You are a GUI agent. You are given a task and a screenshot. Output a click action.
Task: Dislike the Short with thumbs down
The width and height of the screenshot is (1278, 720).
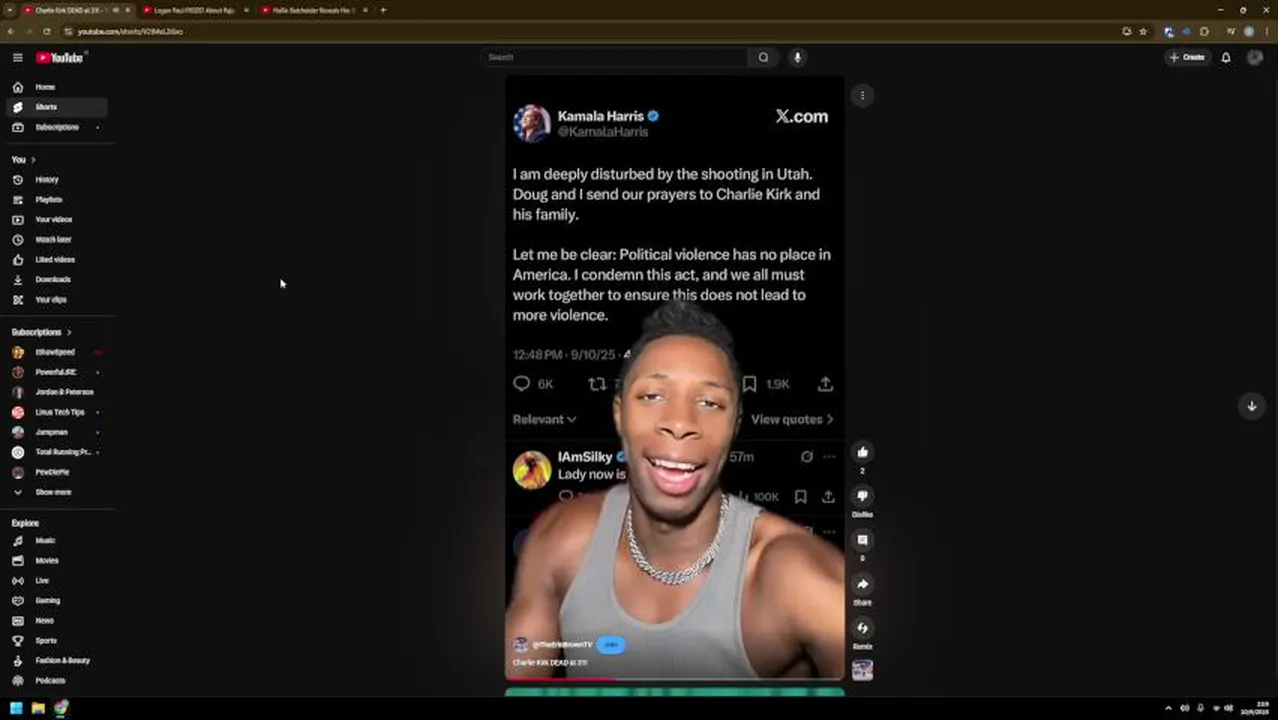pos(862,496)
